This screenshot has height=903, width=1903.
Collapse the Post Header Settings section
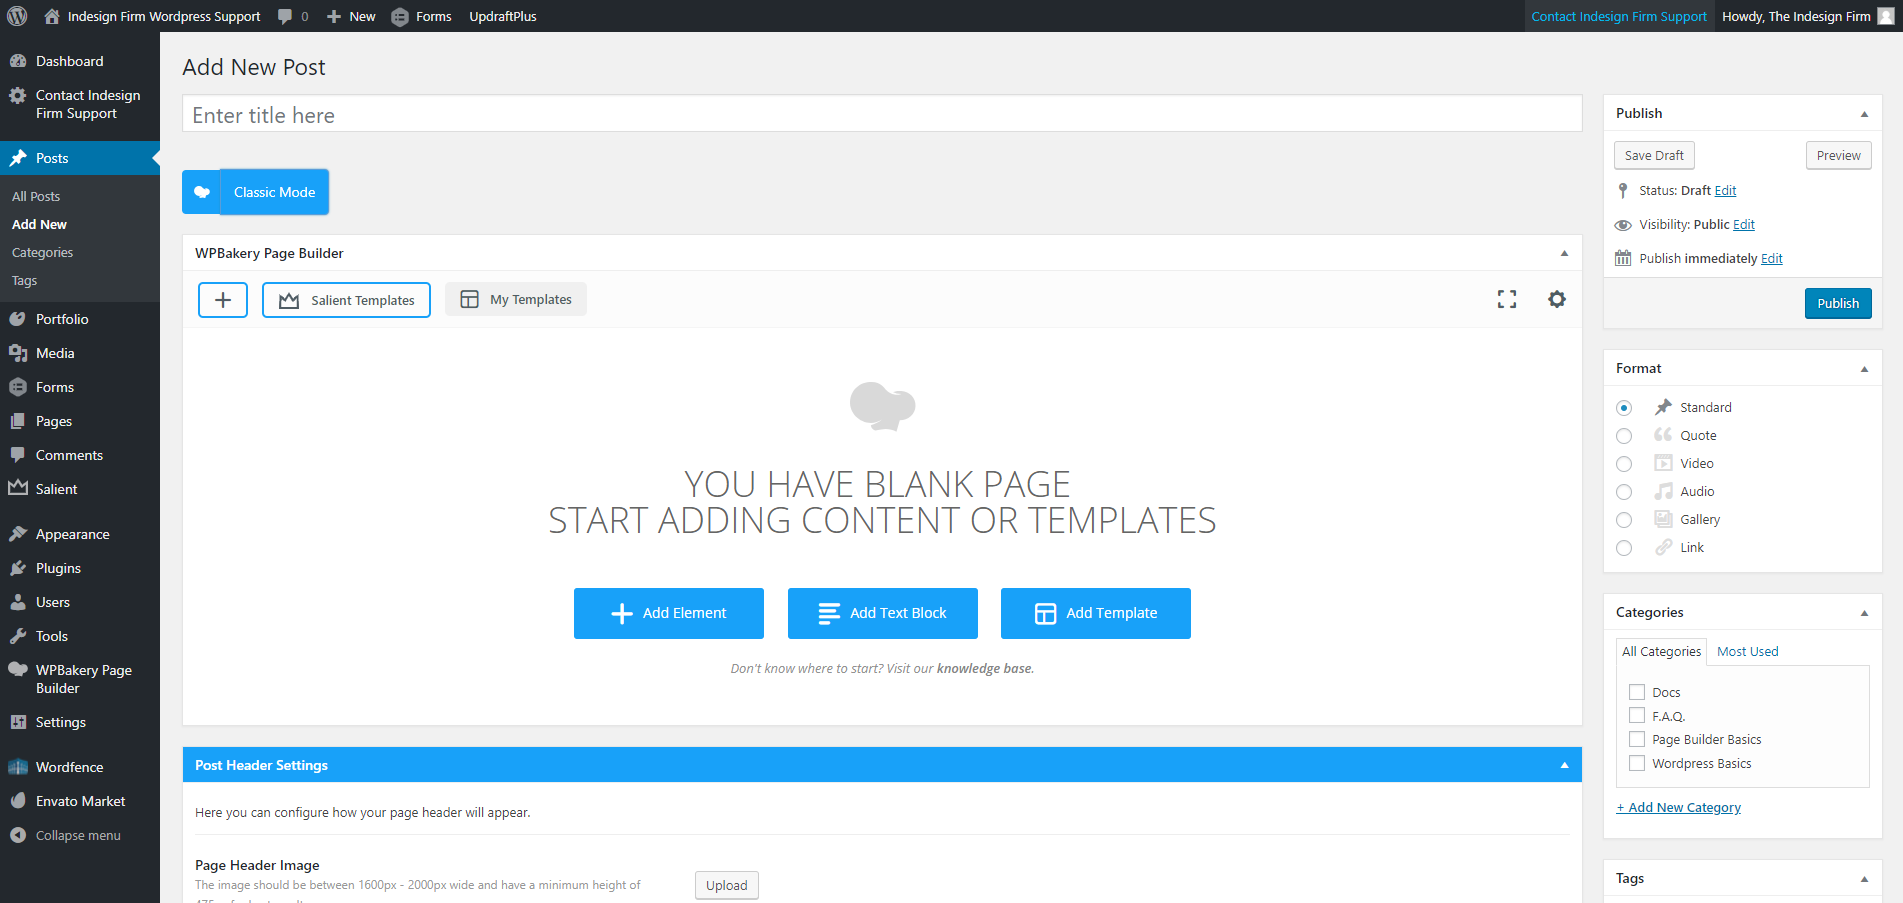click(x=1564, y=765)
